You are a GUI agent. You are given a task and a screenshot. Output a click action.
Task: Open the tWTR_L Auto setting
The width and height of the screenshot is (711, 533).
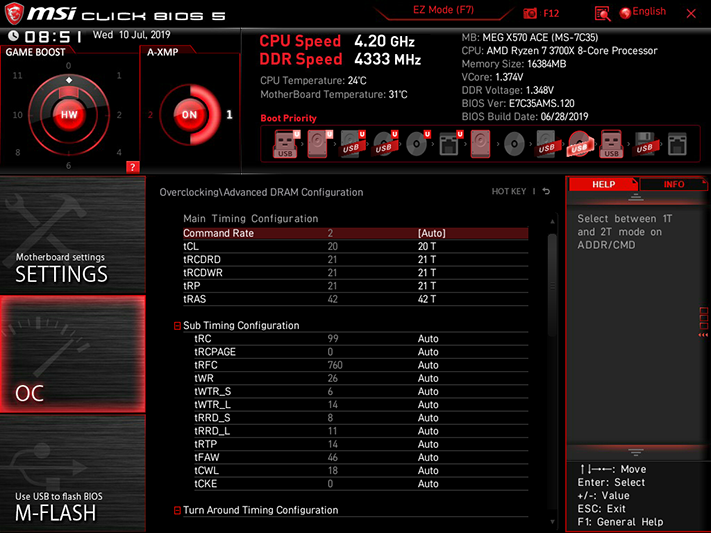tap(428, 405)
